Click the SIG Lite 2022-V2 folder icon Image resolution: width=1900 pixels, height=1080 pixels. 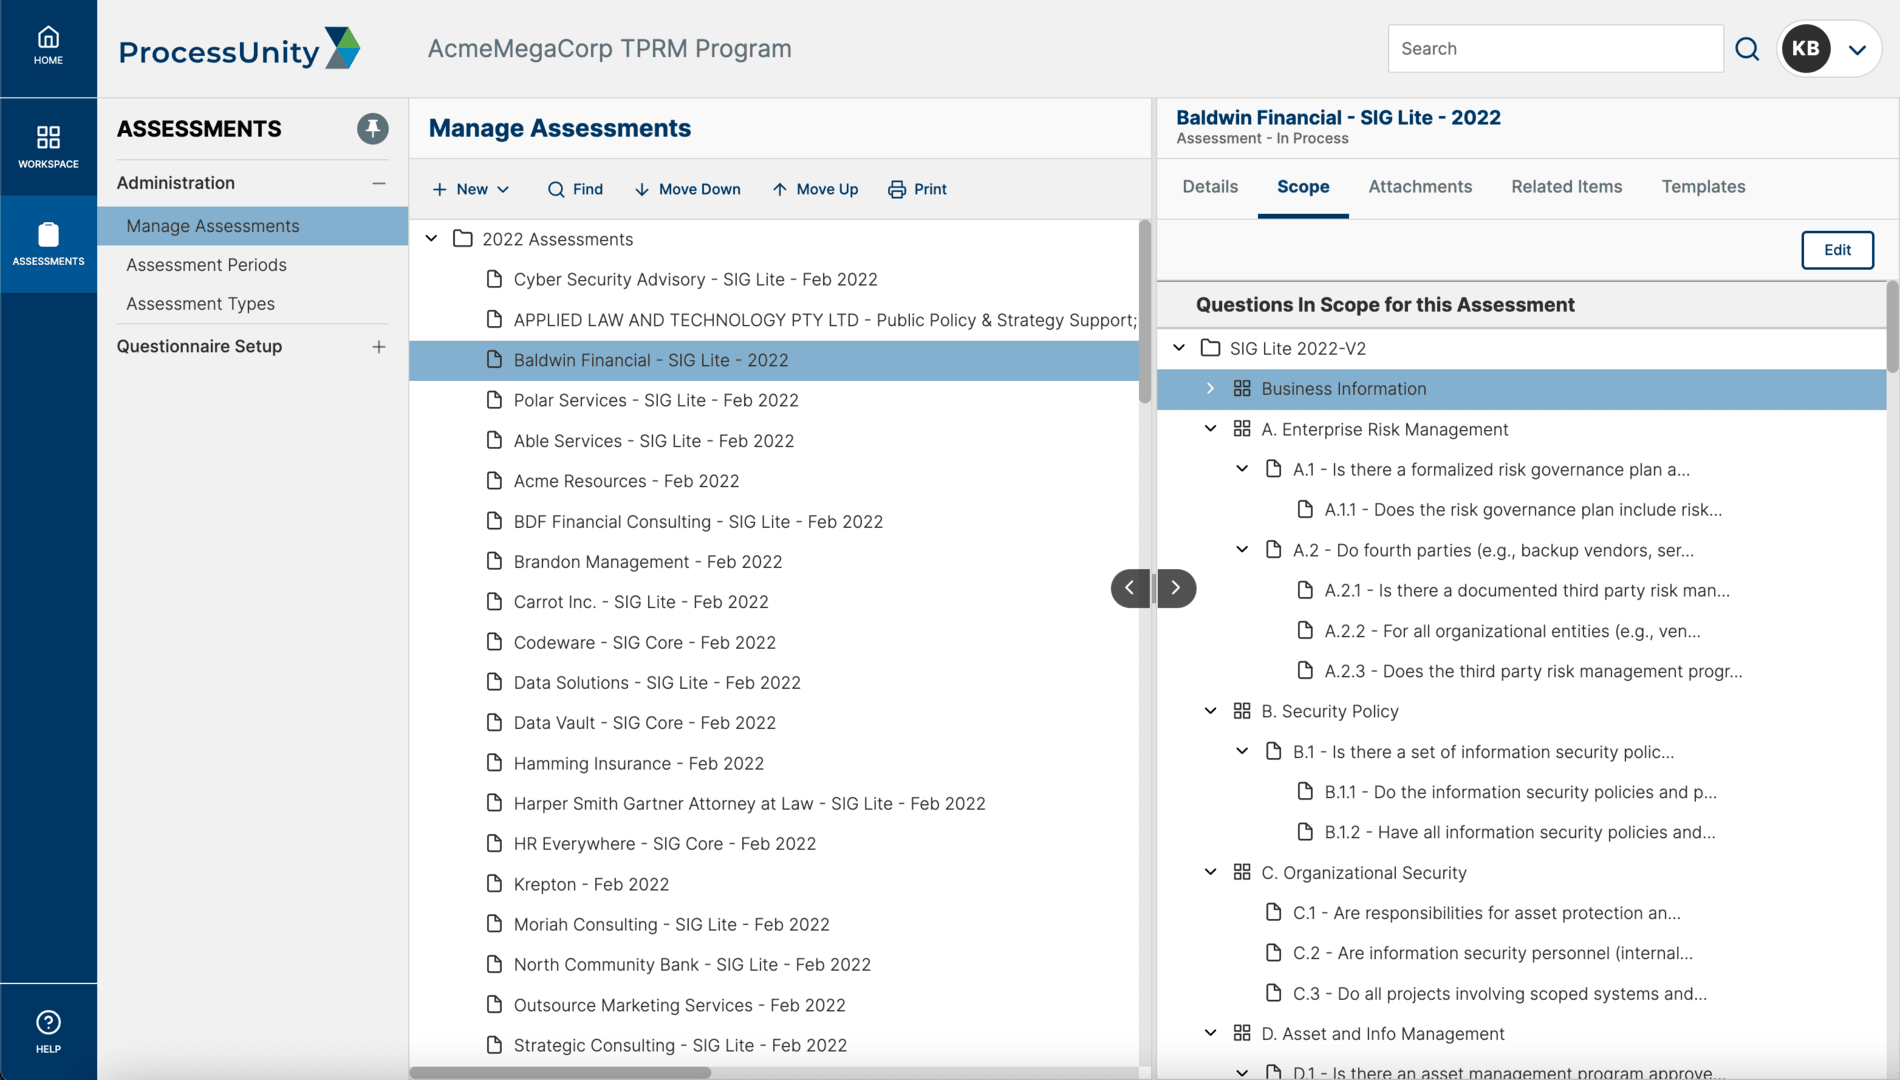[x=1210, y=348]
